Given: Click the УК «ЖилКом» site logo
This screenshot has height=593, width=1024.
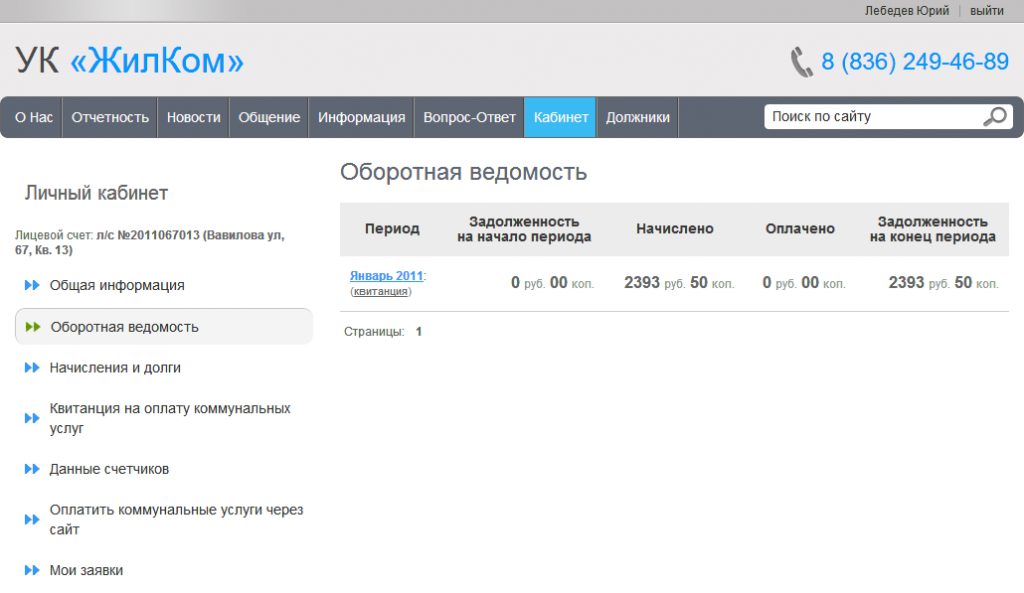Looking at the screenshot, I should click(129, 62).
